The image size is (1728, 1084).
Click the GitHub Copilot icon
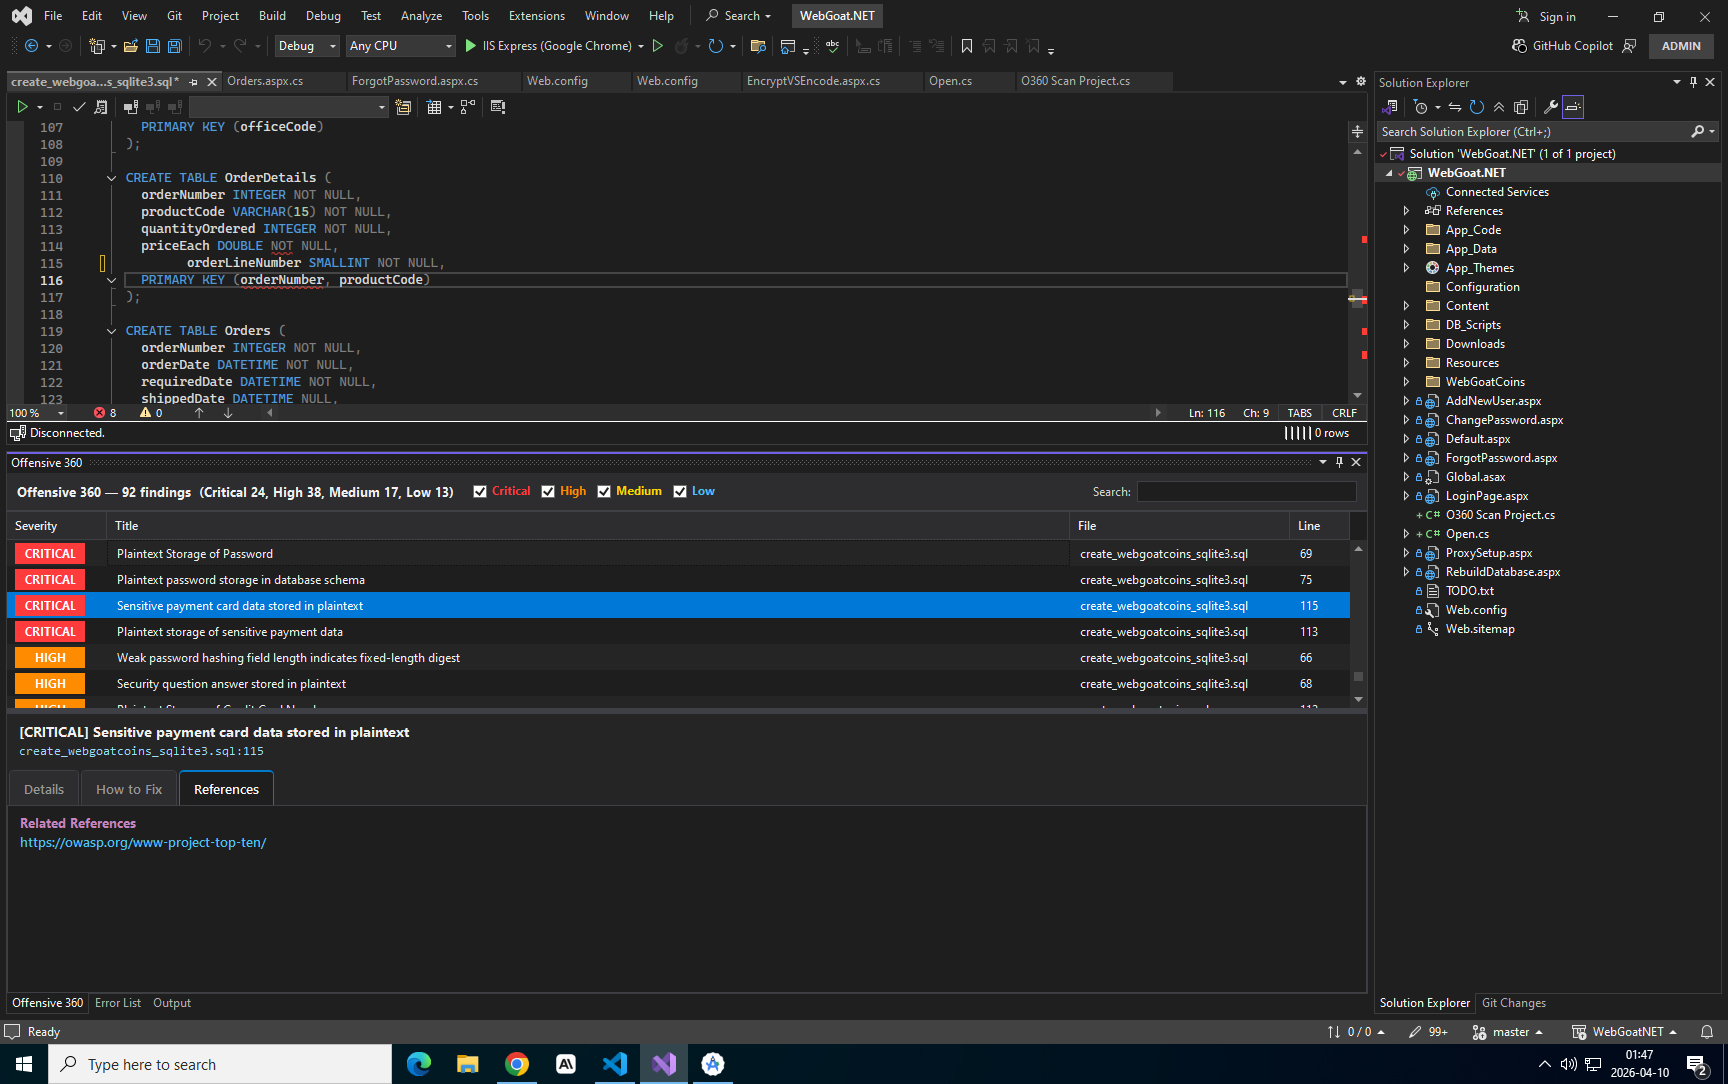coord(1519,46)
